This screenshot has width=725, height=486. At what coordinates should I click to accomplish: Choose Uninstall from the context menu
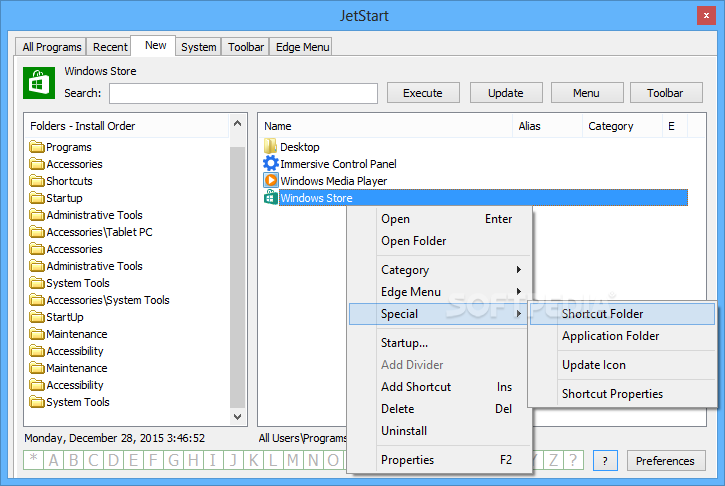(440, 431)
